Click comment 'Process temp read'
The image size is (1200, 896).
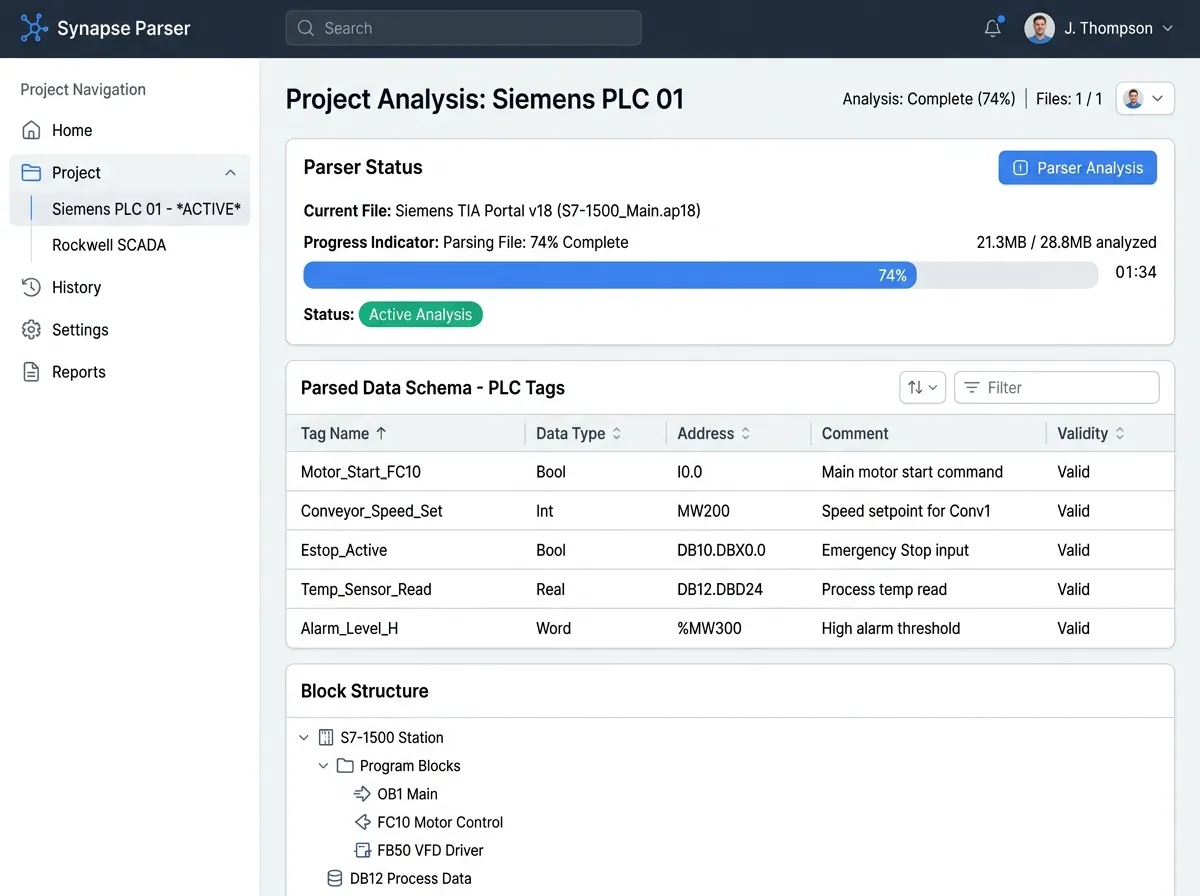pos(884,589)
